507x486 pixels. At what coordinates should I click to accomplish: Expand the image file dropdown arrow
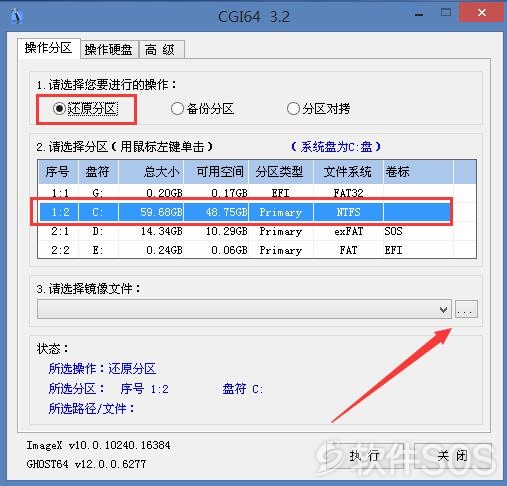(x=443, y=310)
